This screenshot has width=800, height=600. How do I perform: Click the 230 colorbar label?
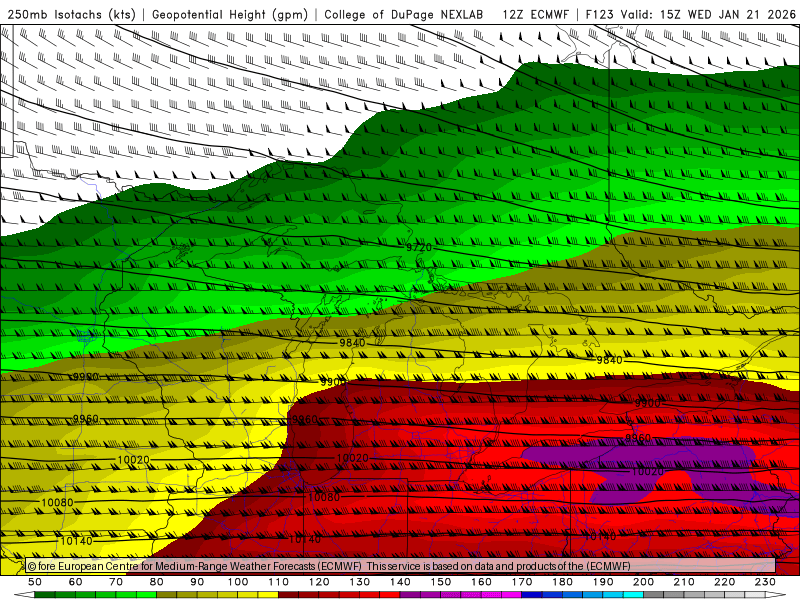765,582
